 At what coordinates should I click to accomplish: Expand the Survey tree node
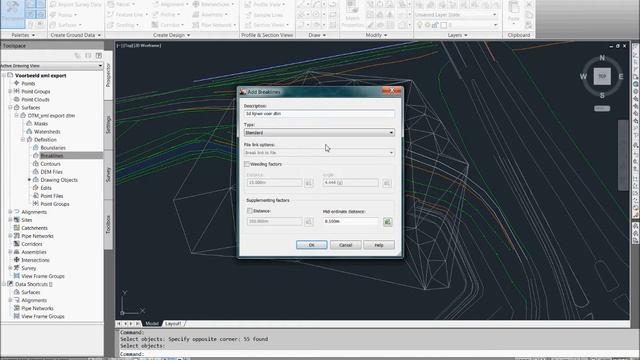pyautogui.click(x=10, y=268)
